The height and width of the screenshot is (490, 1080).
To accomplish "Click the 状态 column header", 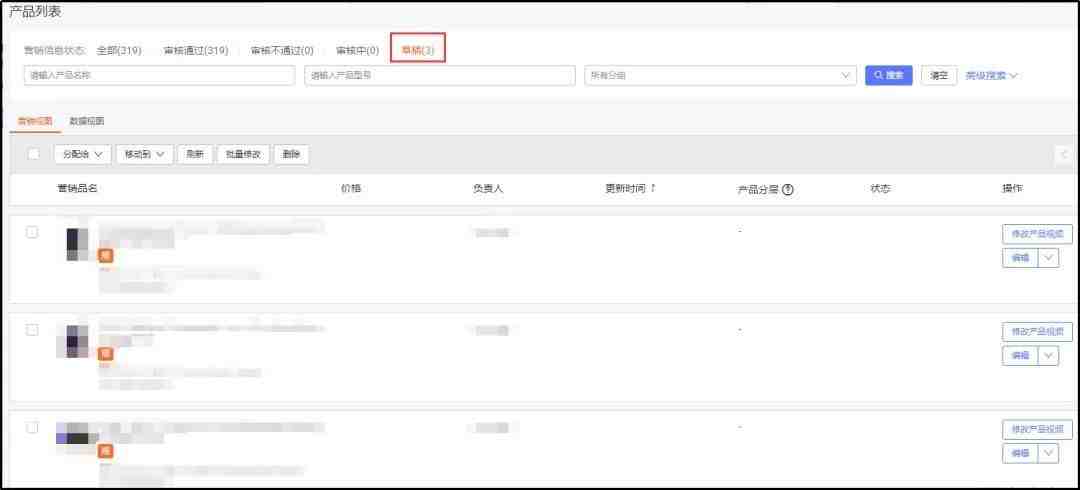I will point(881,188).
